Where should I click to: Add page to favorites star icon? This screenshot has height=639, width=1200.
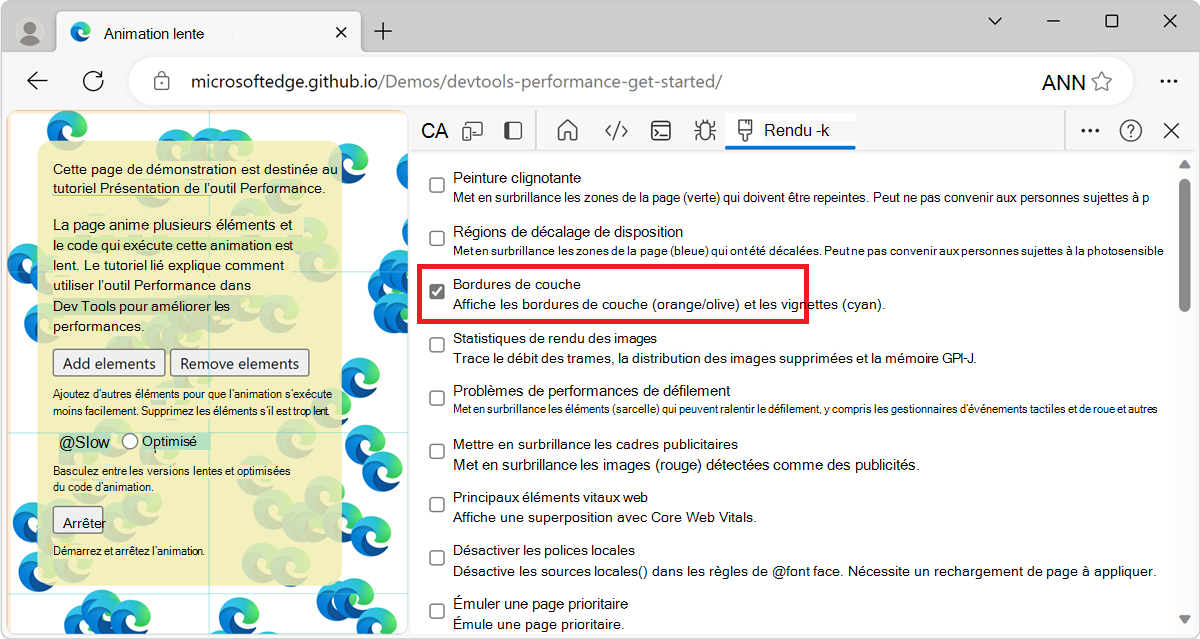coord(1101,81)
